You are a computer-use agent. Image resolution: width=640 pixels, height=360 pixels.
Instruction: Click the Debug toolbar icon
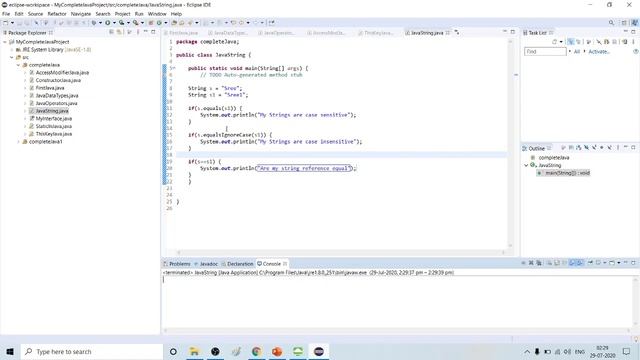point(94,23)
